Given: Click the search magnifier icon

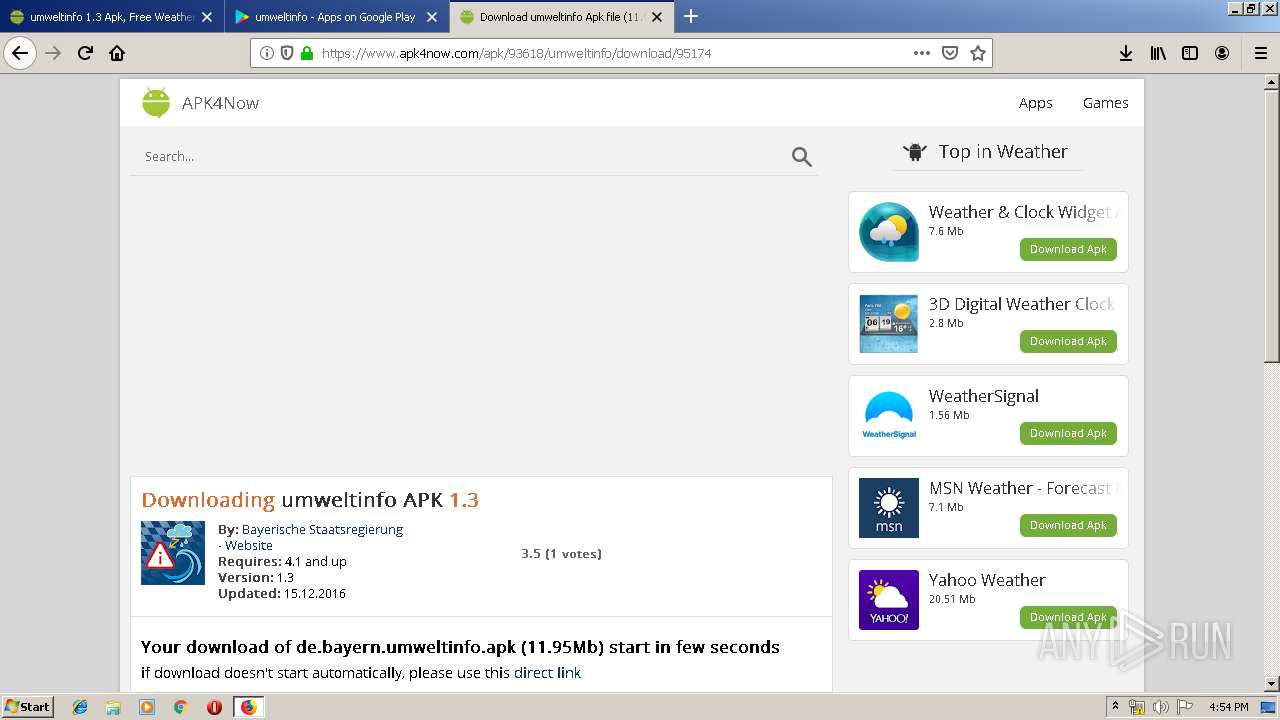Looking at the screenshot, I should 802,156.
